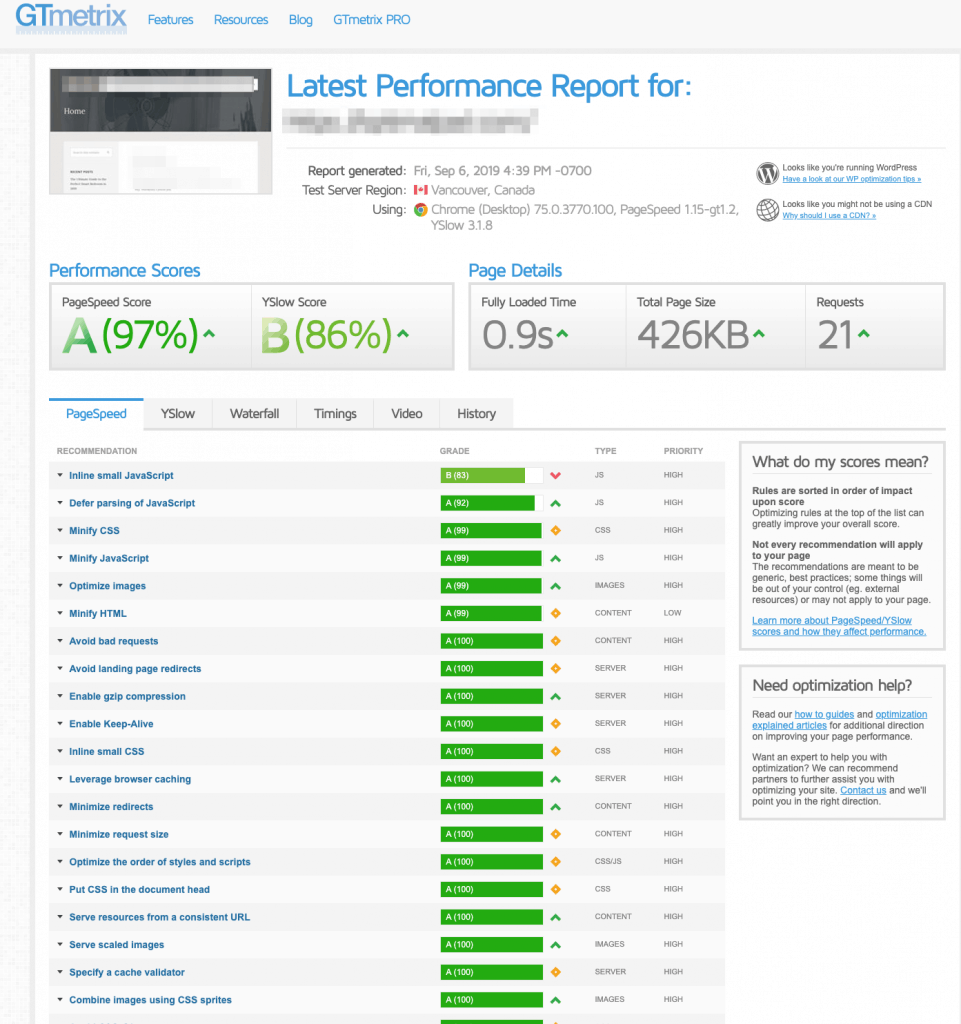This screenshot has width=961, height=1024.
Task: Click up arrow next to Total Page Size
Action: (x=759, y=334)
